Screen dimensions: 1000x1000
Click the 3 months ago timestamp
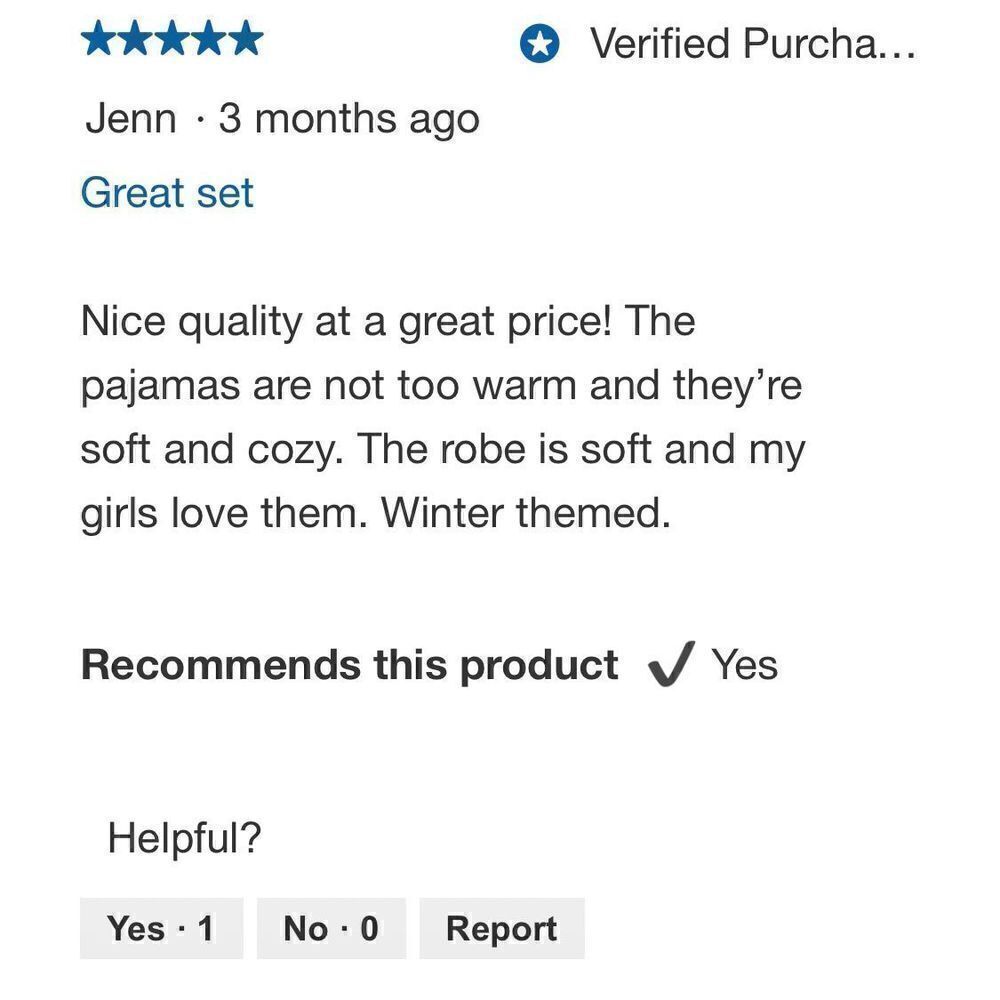pyautogui.click(x=349, y=121)
